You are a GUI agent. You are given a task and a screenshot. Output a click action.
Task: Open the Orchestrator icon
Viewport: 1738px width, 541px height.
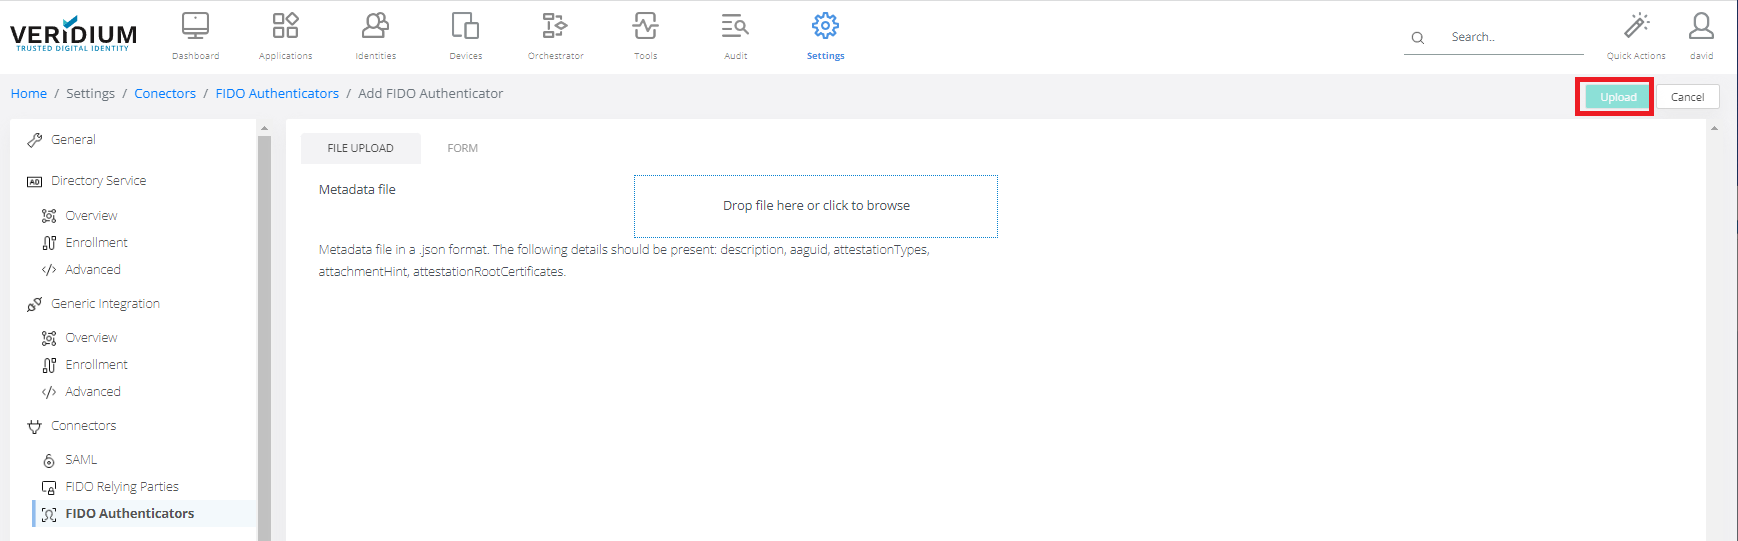555,26
